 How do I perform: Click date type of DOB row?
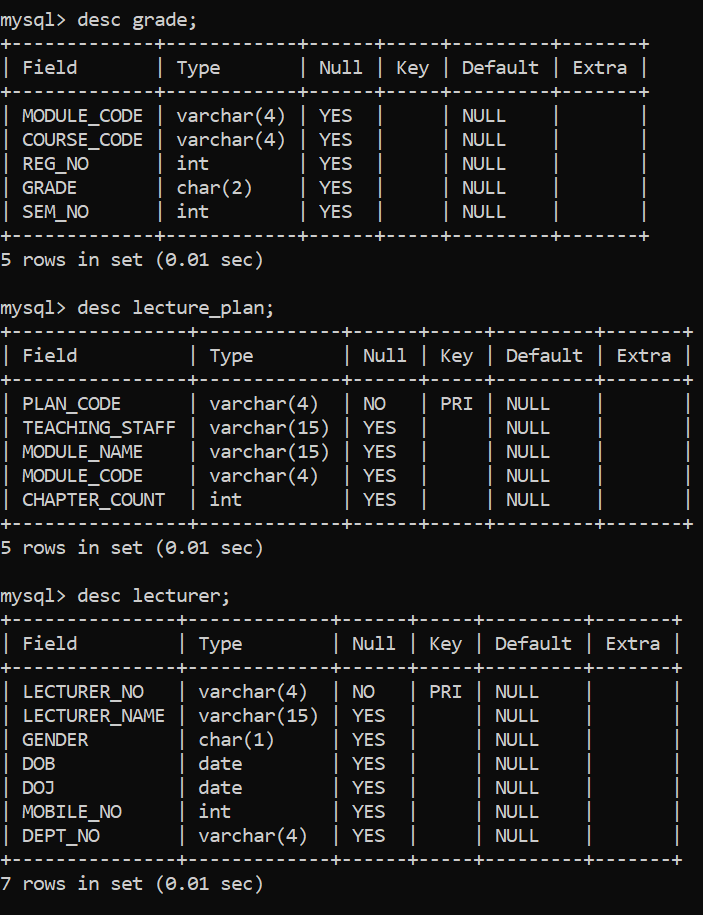(220, 763)
